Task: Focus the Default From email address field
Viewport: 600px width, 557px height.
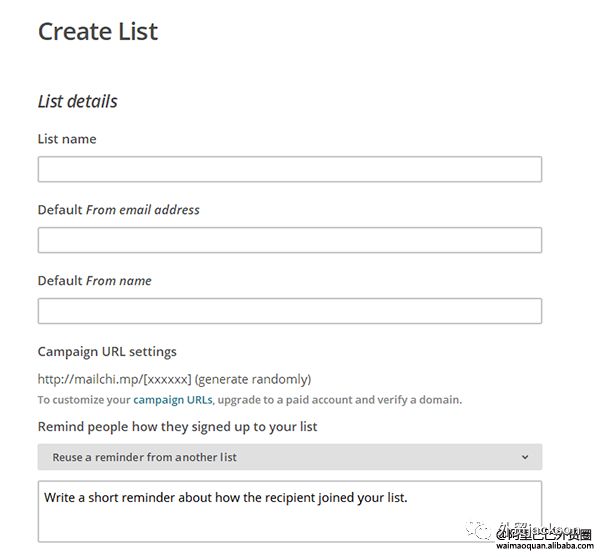Action: [289, 240]
